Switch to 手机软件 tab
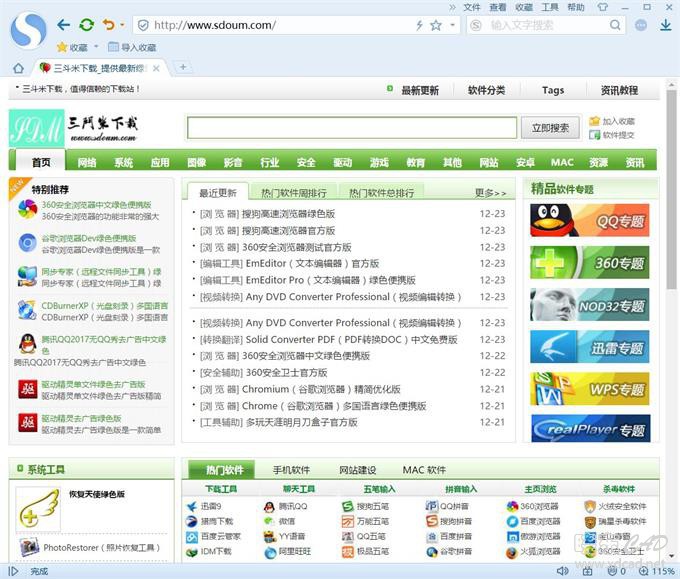Viewport: 680px width, 579px height. (291, 470)
